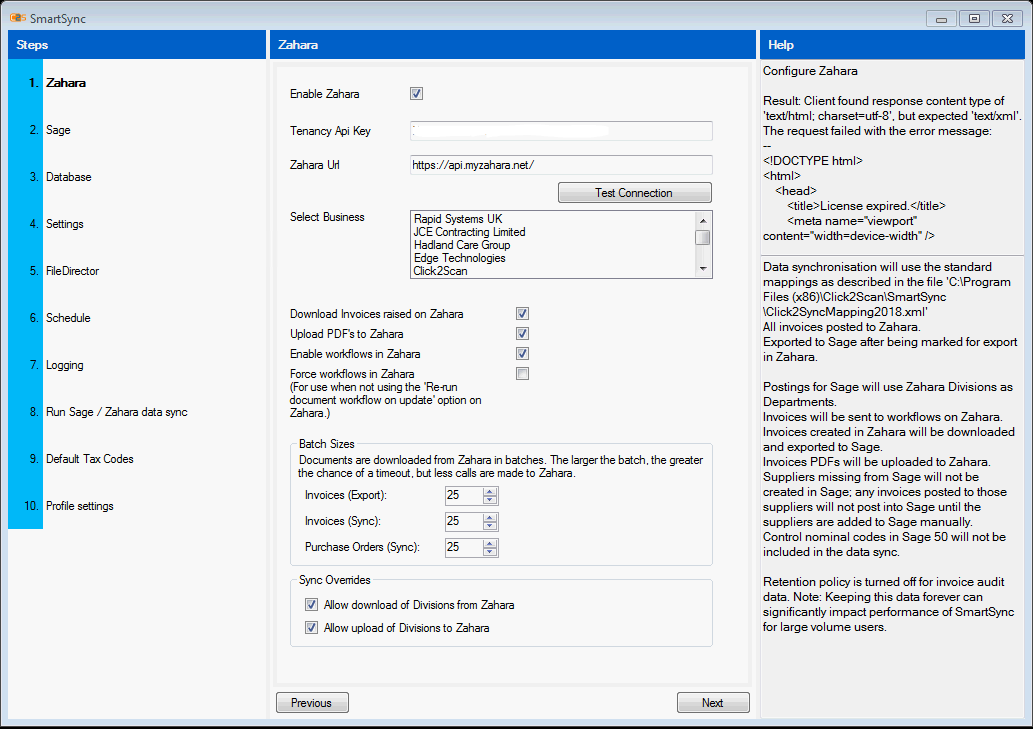Toggle Upload PDF's to Zahara checkbox
1033x729 pixels.
pyautogui.click(x=522, y=333)
